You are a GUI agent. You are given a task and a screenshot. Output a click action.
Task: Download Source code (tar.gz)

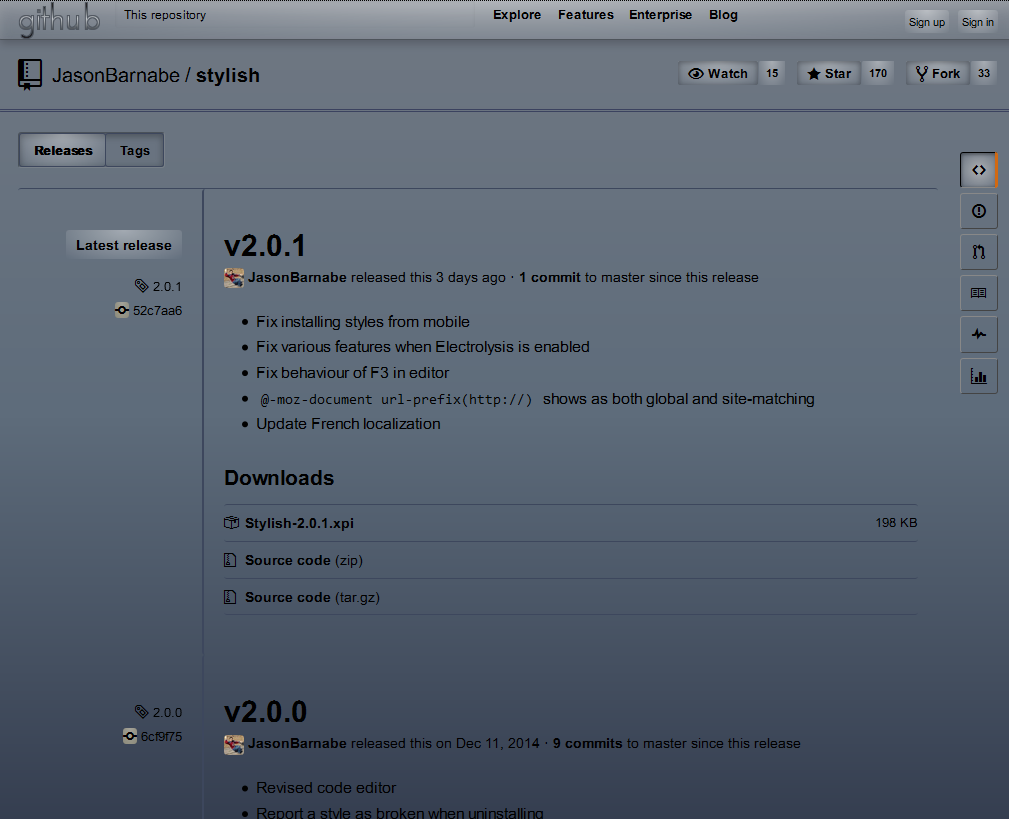tap(312, 597)
